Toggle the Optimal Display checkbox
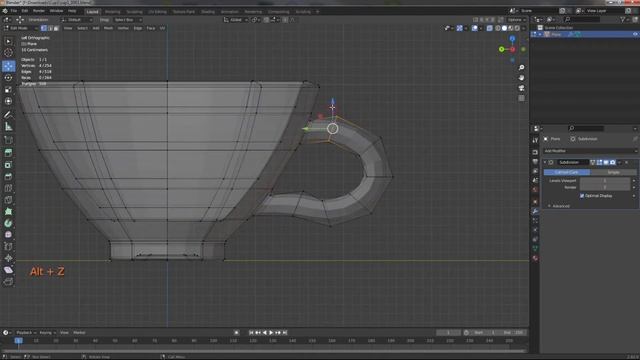This screenshot has height=360, width=640. [582, 196]
